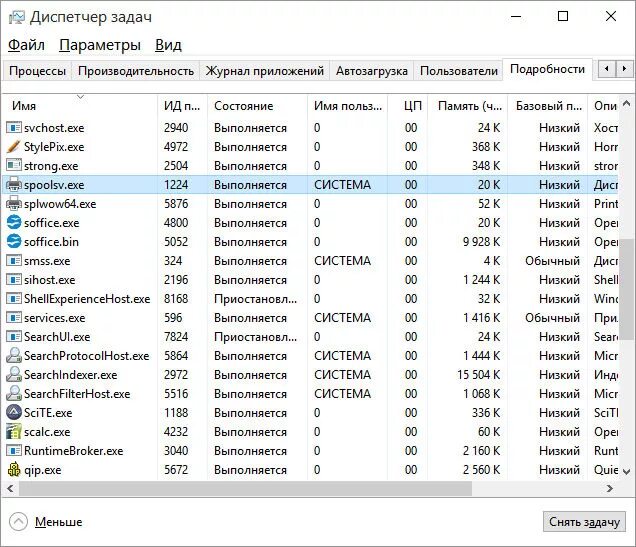Click the SearchProtocolHost.exe icon
Screen dimensions: 636x547
point(13,356)
